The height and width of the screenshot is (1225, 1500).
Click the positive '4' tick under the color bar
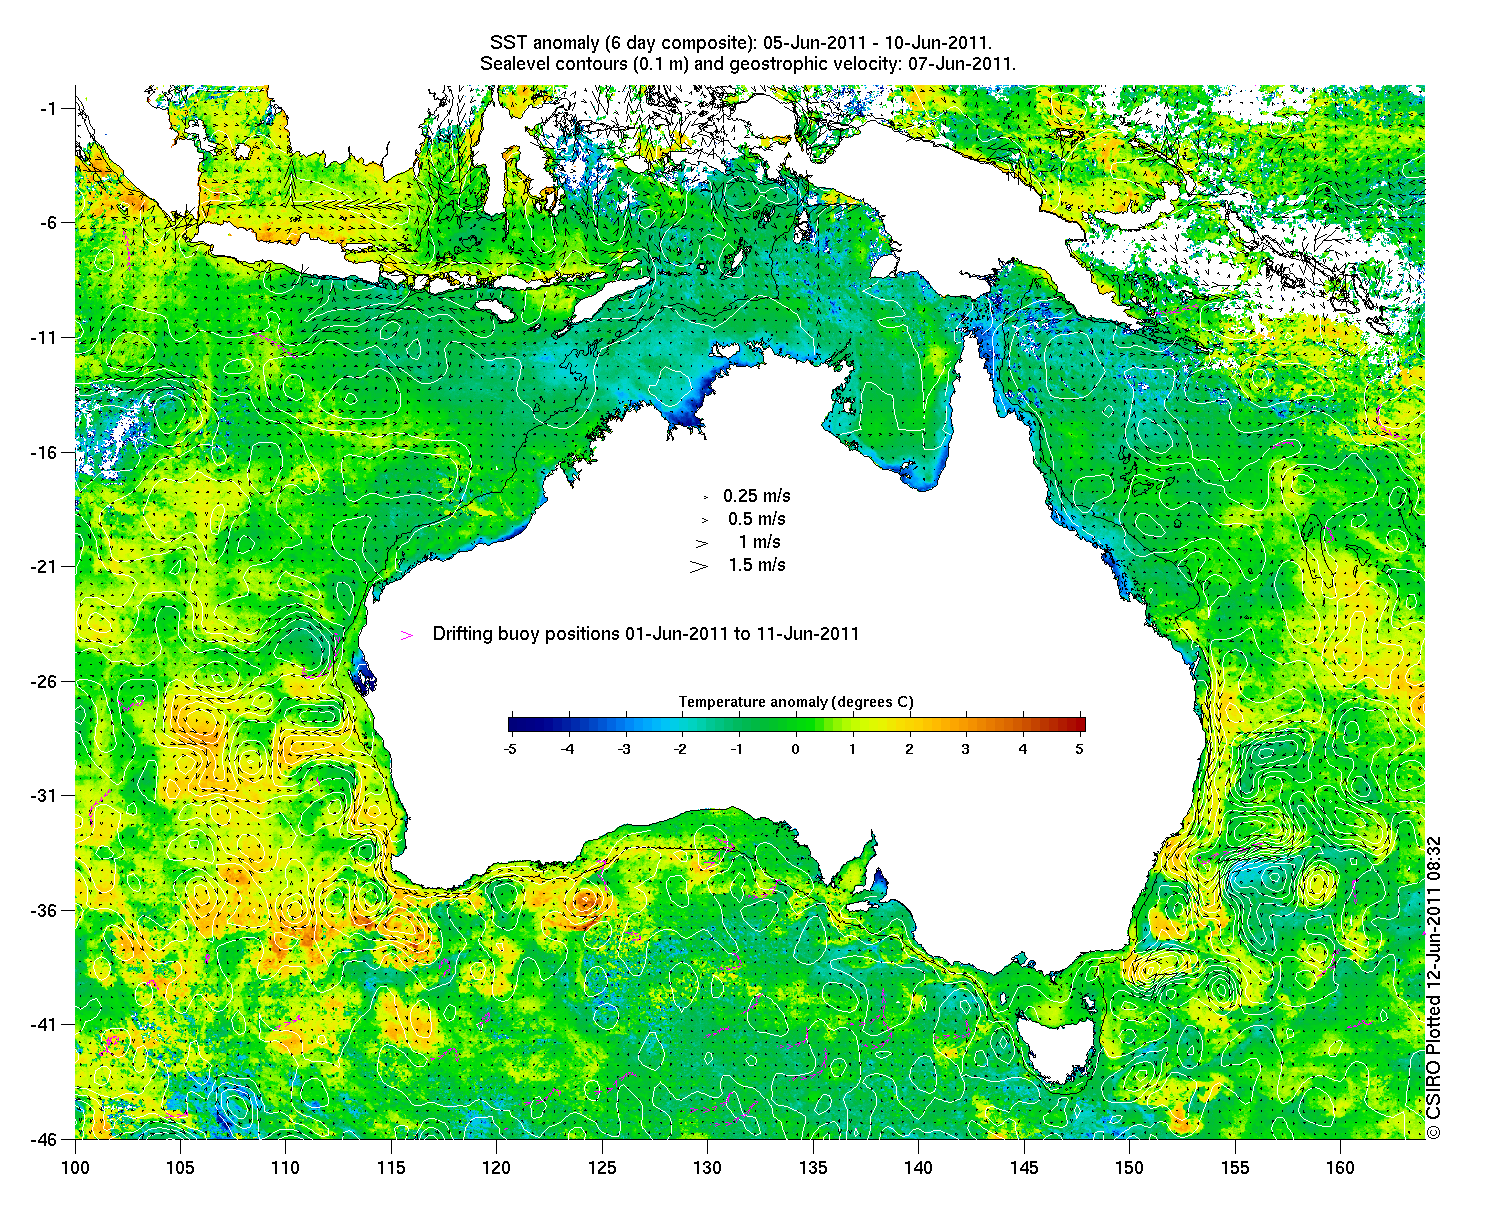[x=1023, y=748]
